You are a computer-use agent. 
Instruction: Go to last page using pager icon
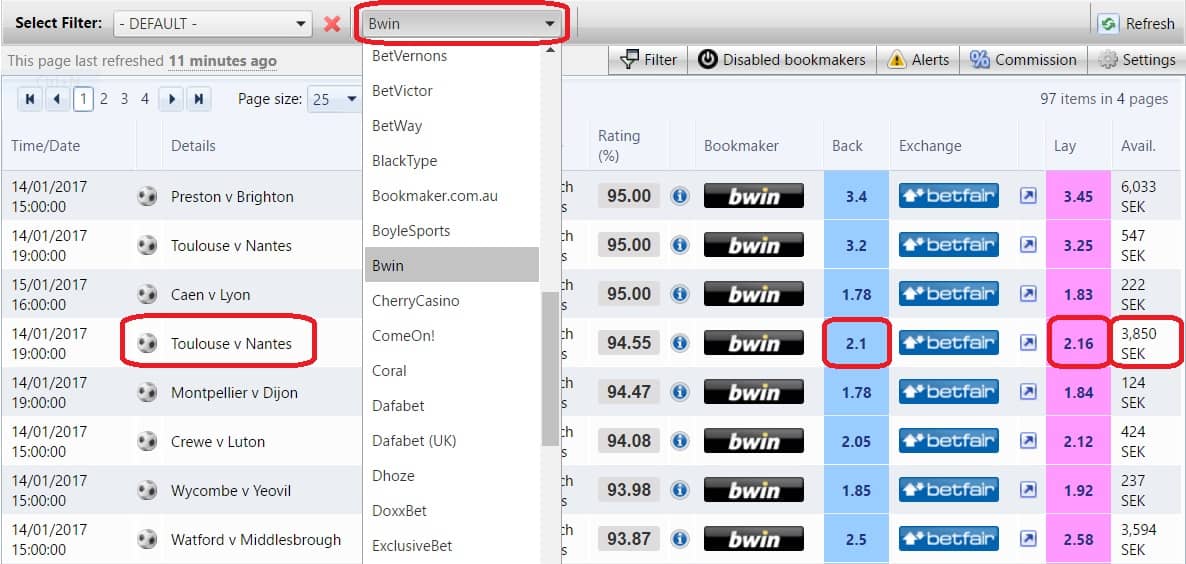(x=199, y=99)
